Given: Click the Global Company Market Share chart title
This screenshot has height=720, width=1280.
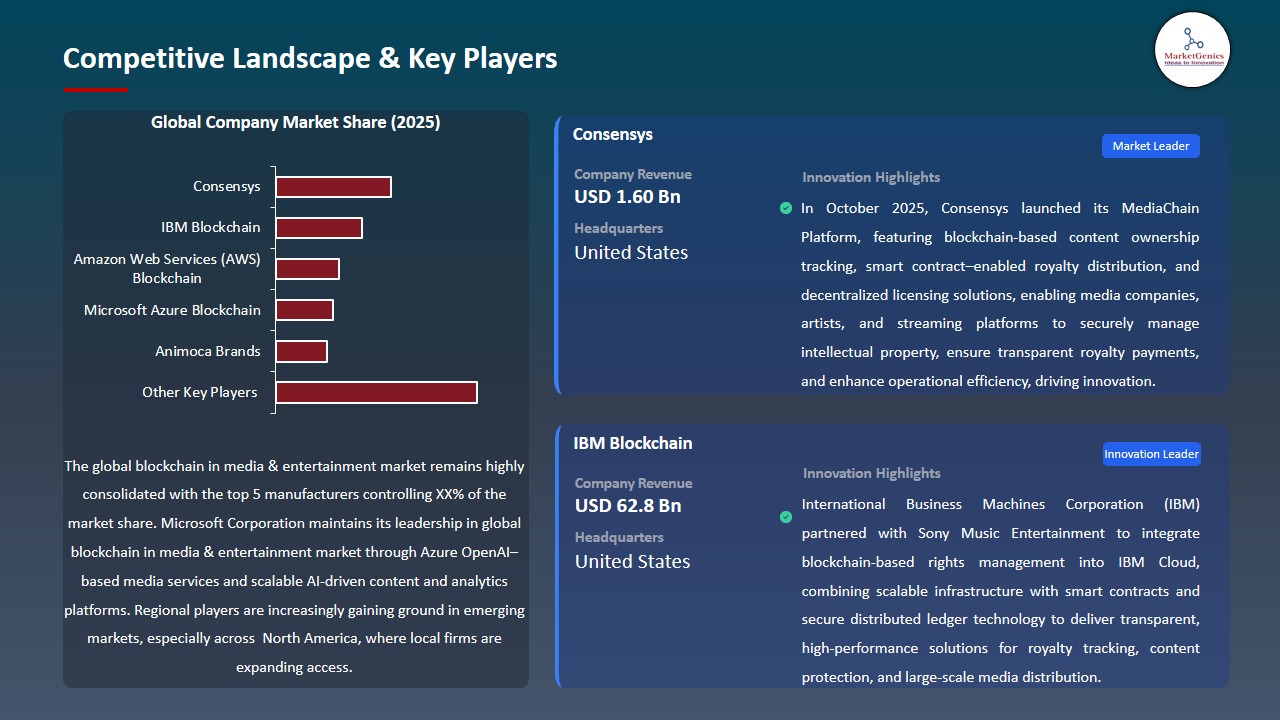Looking at the screenshot, I should (295, 122).
